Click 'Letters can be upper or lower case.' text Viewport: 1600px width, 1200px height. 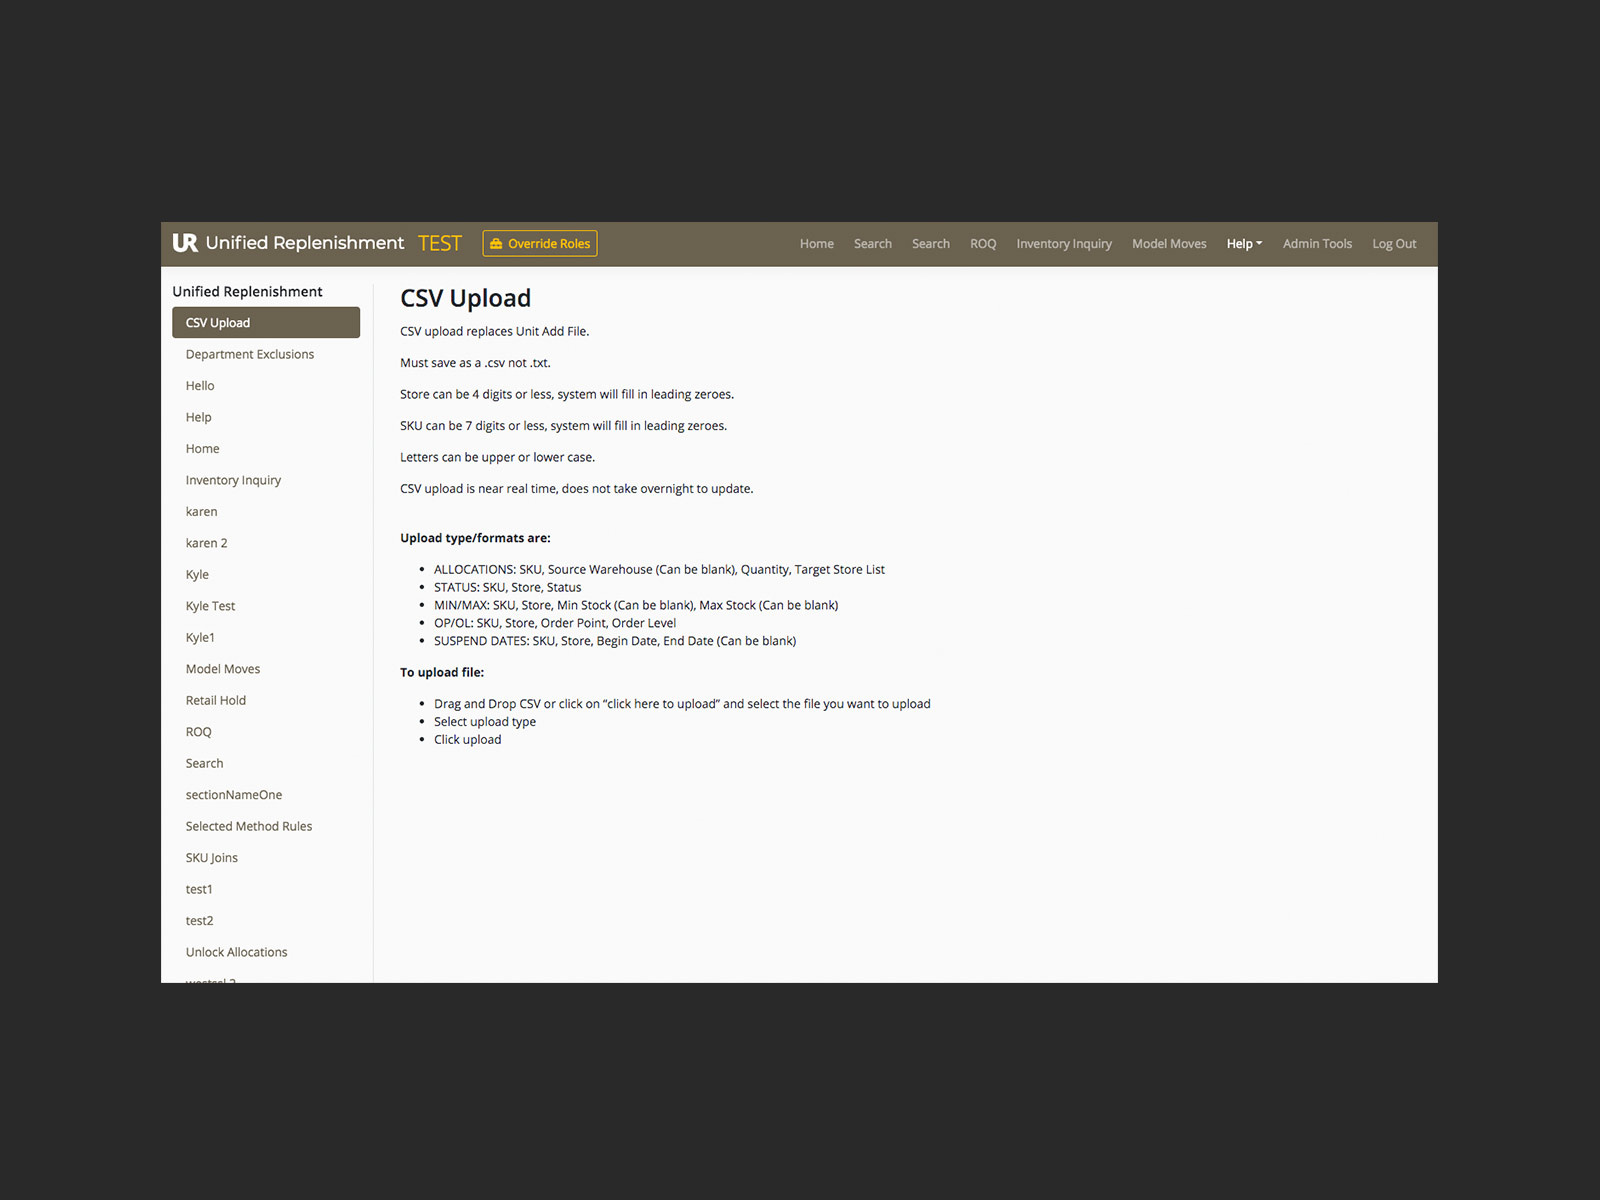[x=497, y=458]
